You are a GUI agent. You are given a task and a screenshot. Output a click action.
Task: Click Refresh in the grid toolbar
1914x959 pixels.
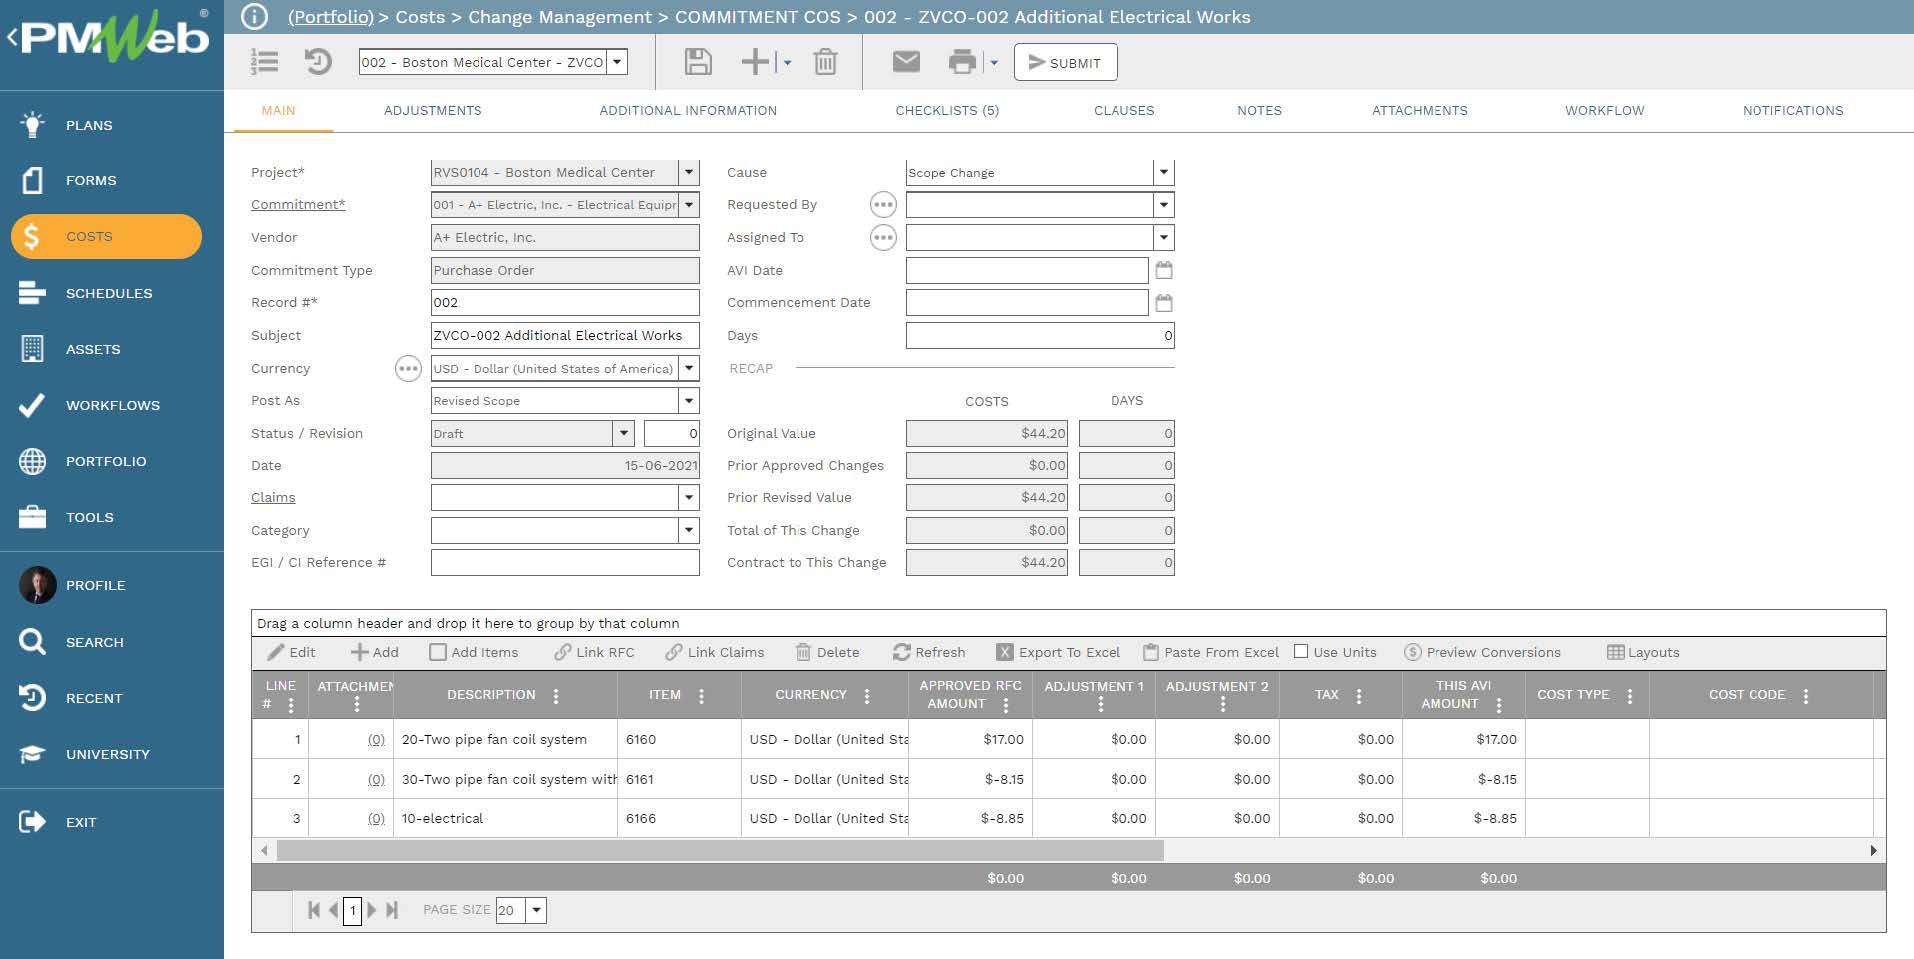pos(929,652)
